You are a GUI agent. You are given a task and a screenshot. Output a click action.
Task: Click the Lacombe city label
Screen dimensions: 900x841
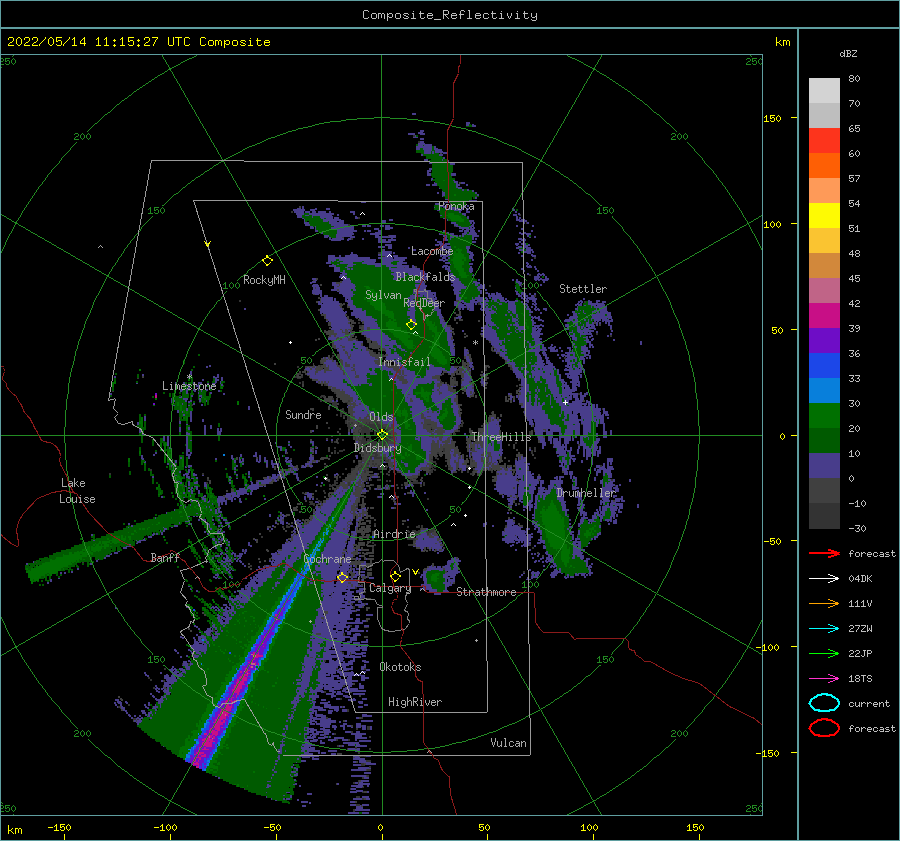[432, 251]
